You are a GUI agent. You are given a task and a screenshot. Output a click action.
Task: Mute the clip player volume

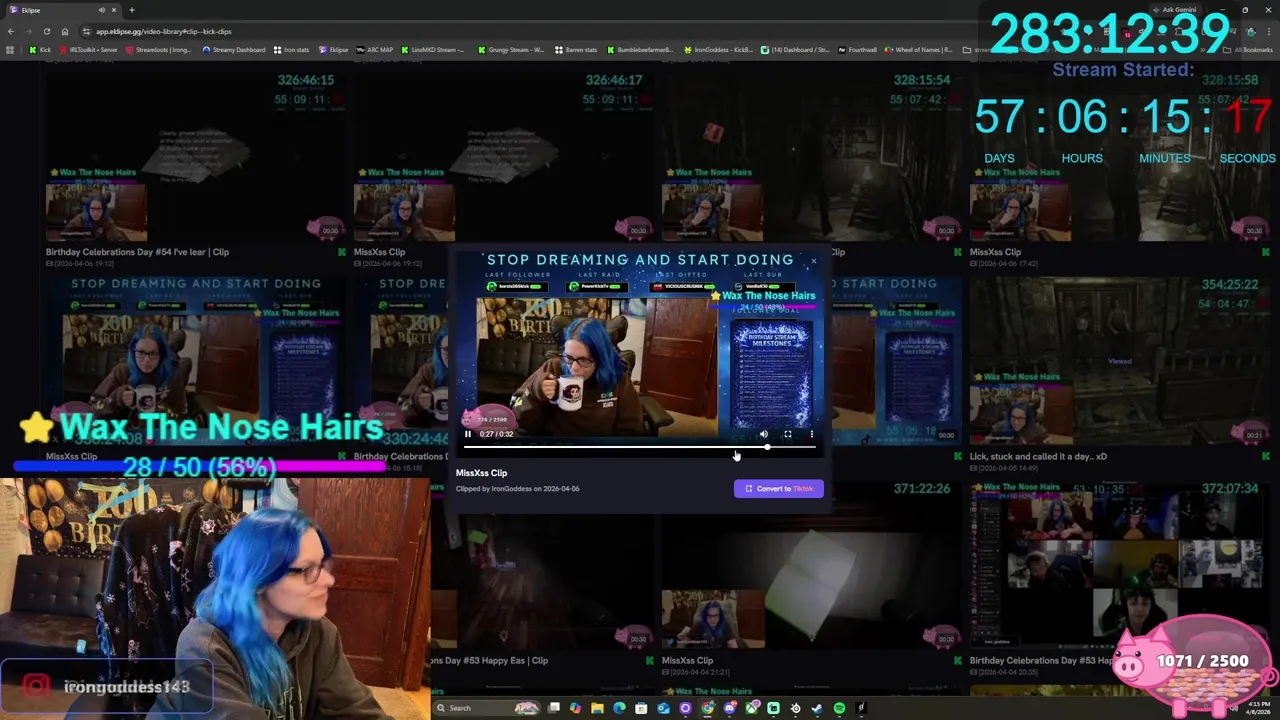click(x=764, y=434)
